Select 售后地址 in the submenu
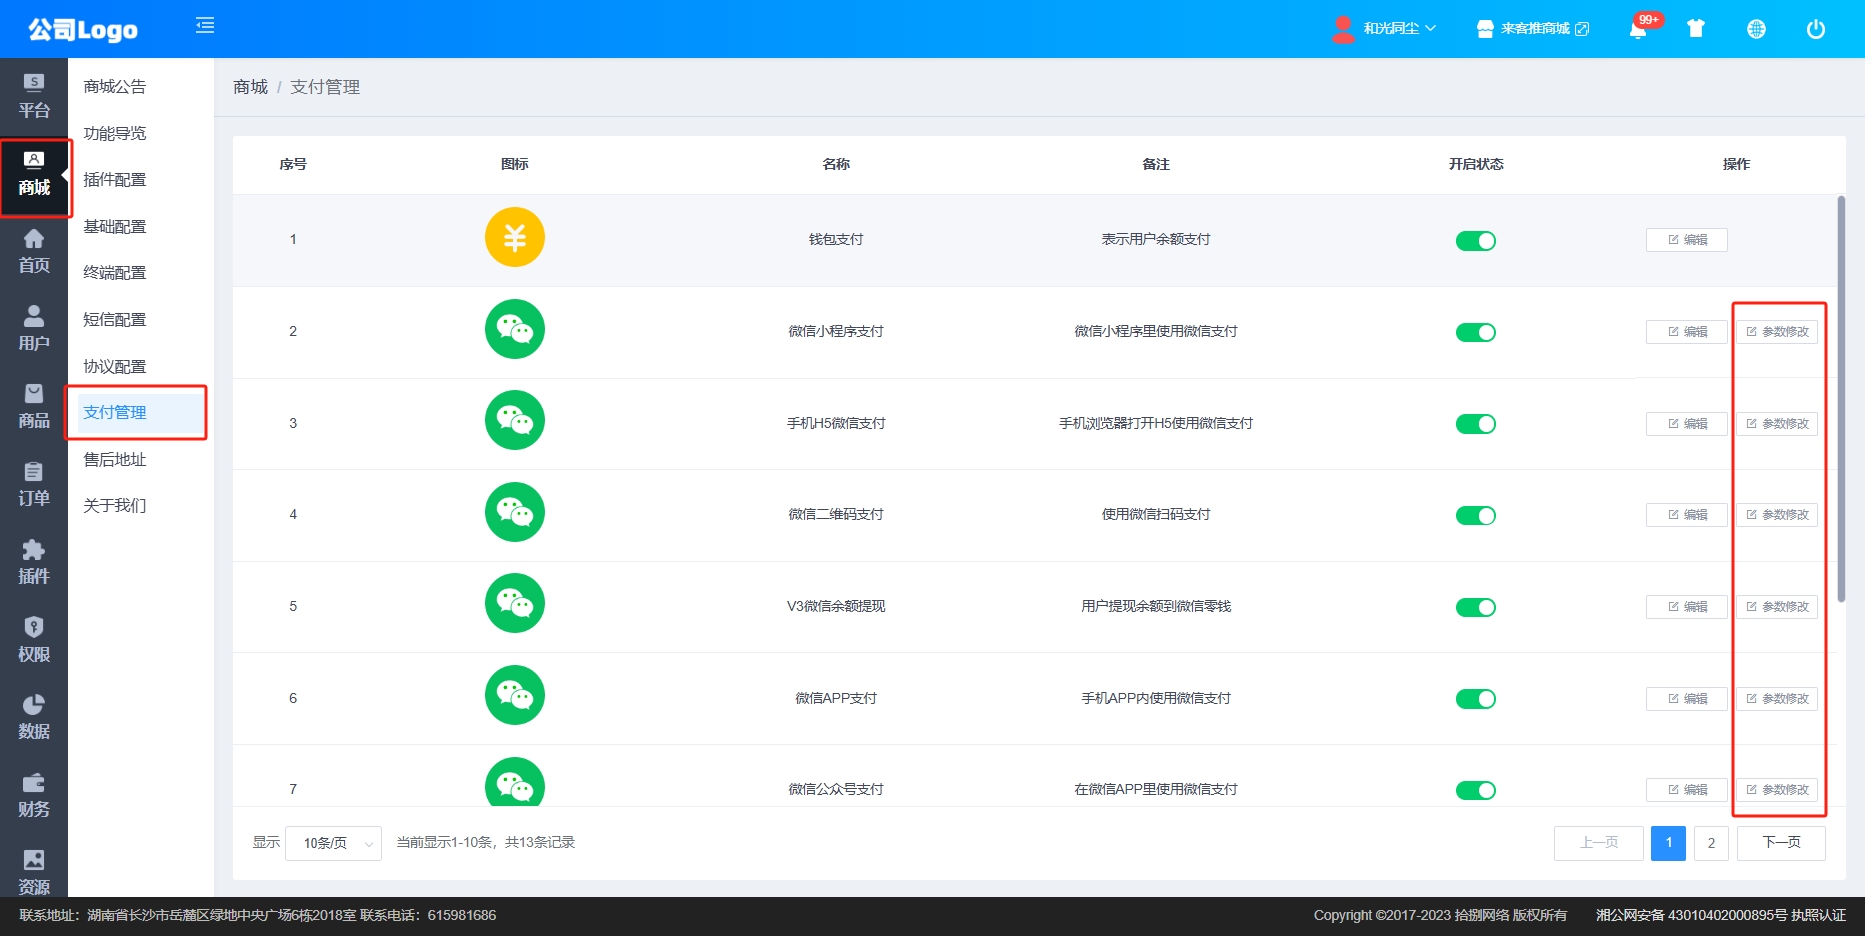This screenshot has width=1865, height=936. pos(115,460)
